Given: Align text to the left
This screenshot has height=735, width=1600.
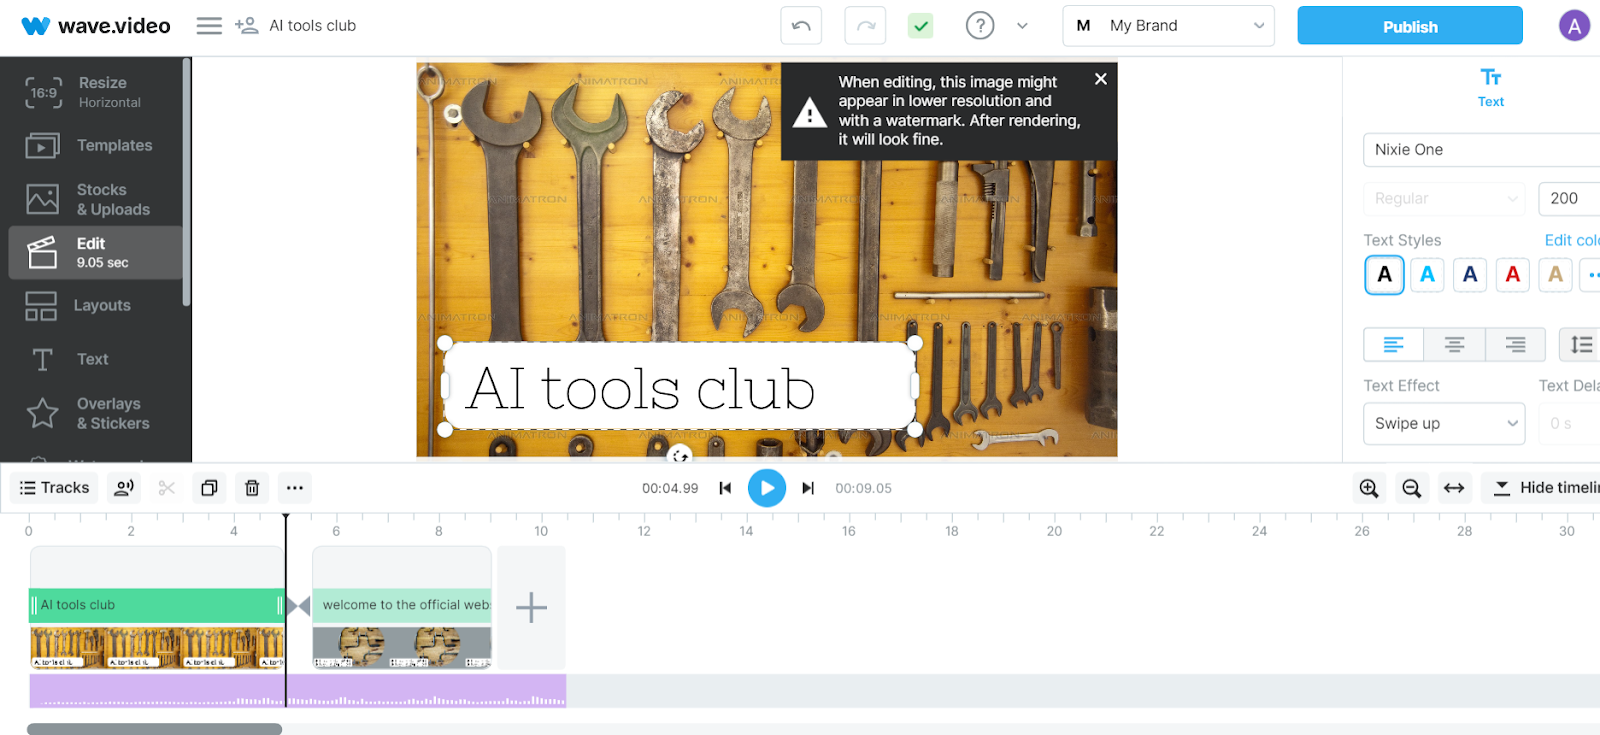Looking at the screenshot, I should (1394, 345).
